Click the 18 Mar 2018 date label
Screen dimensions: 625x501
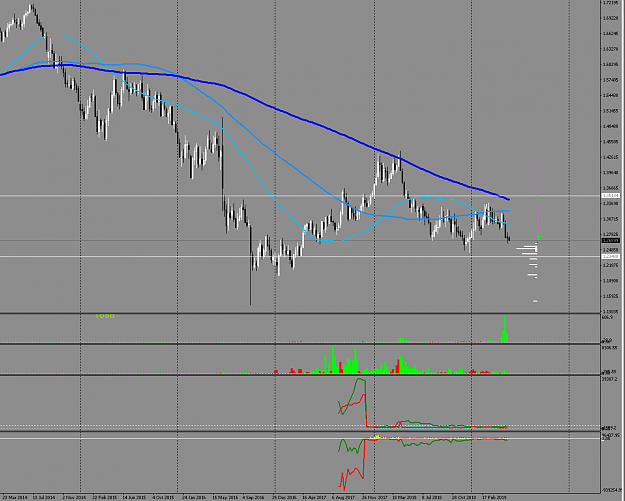tap(404, 498)
